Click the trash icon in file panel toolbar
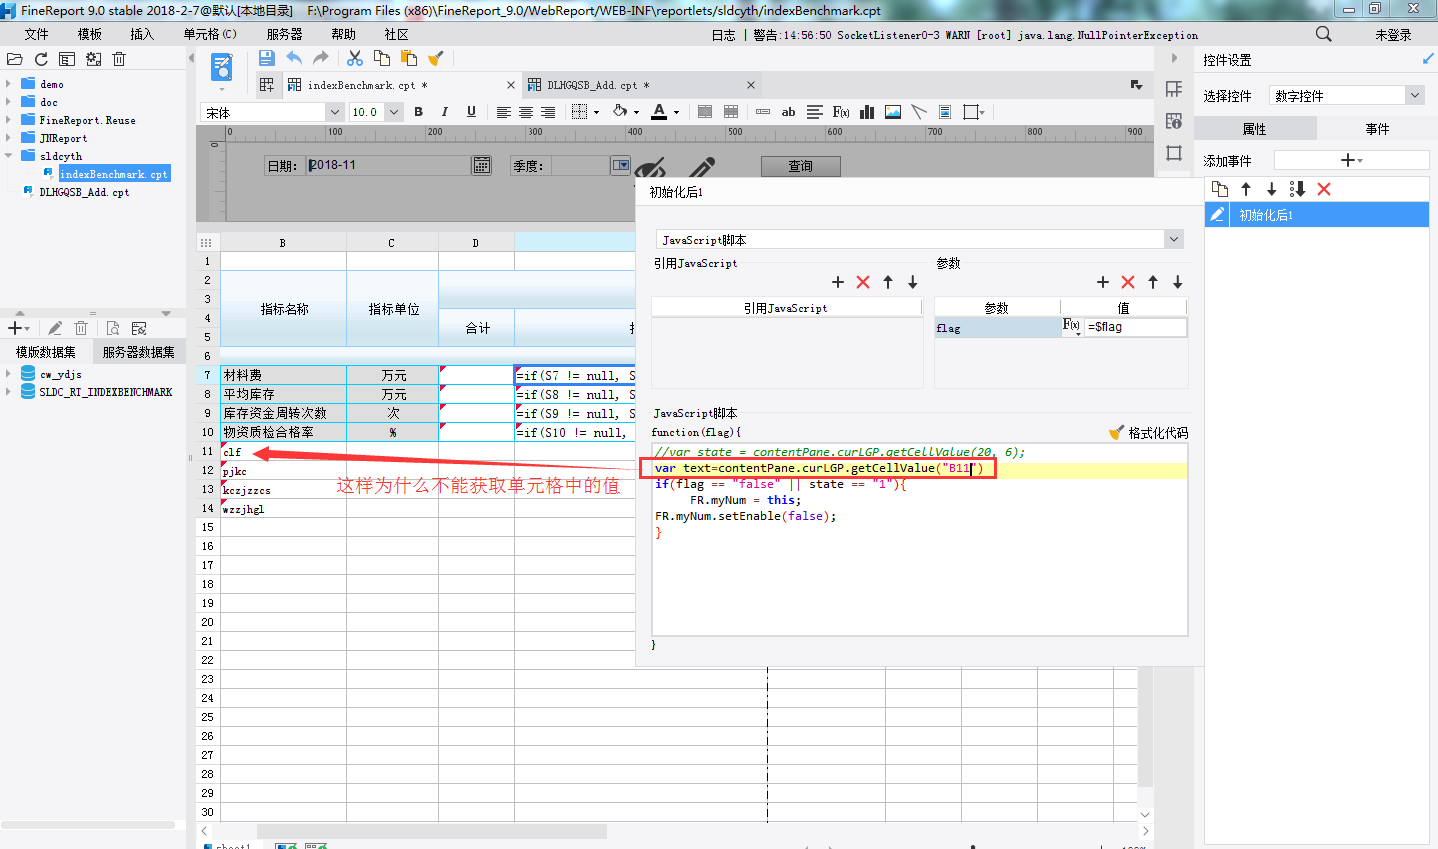1438x849 pixels. [119, 59]
